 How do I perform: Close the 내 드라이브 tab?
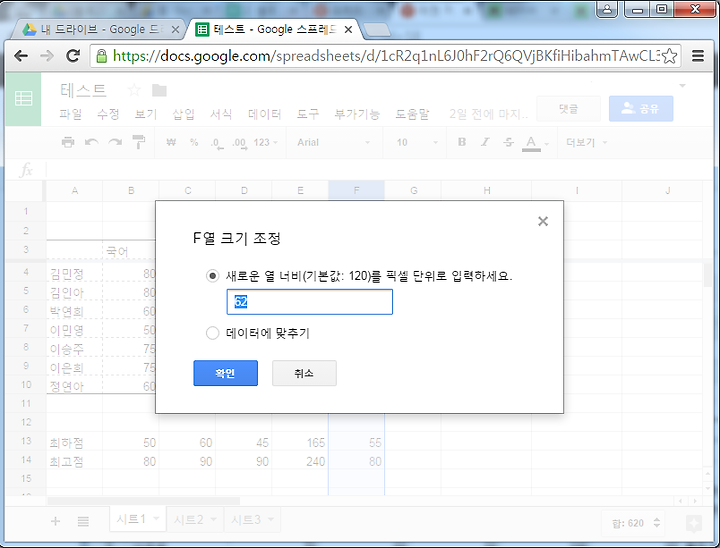pos(175,29)
